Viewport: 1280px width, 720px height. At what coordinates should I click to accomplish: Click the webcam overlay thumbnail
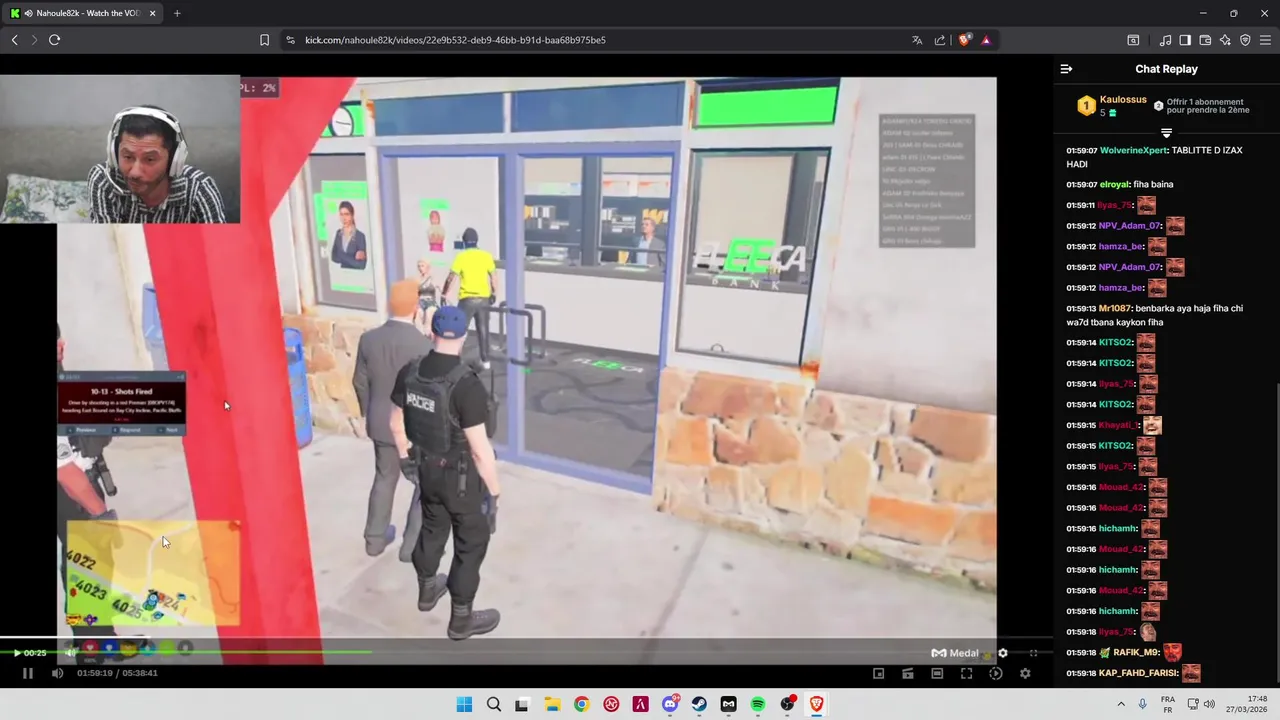click(x=120, y=149)
